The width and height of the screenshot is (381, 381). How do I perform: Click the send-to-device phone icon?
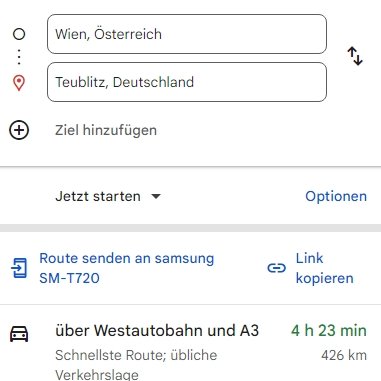pyautogui.click(x=19, y=268)
